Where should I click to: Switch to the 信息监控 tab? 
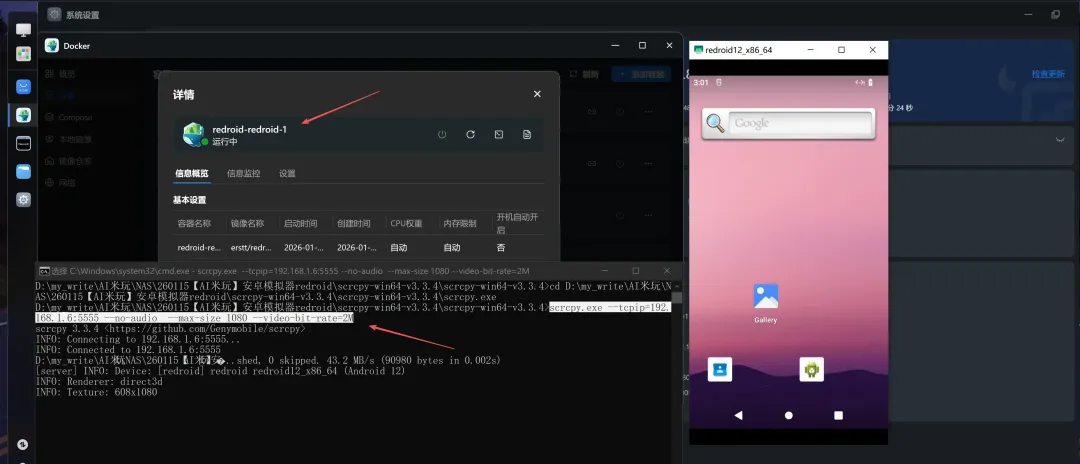pos(244,173)
